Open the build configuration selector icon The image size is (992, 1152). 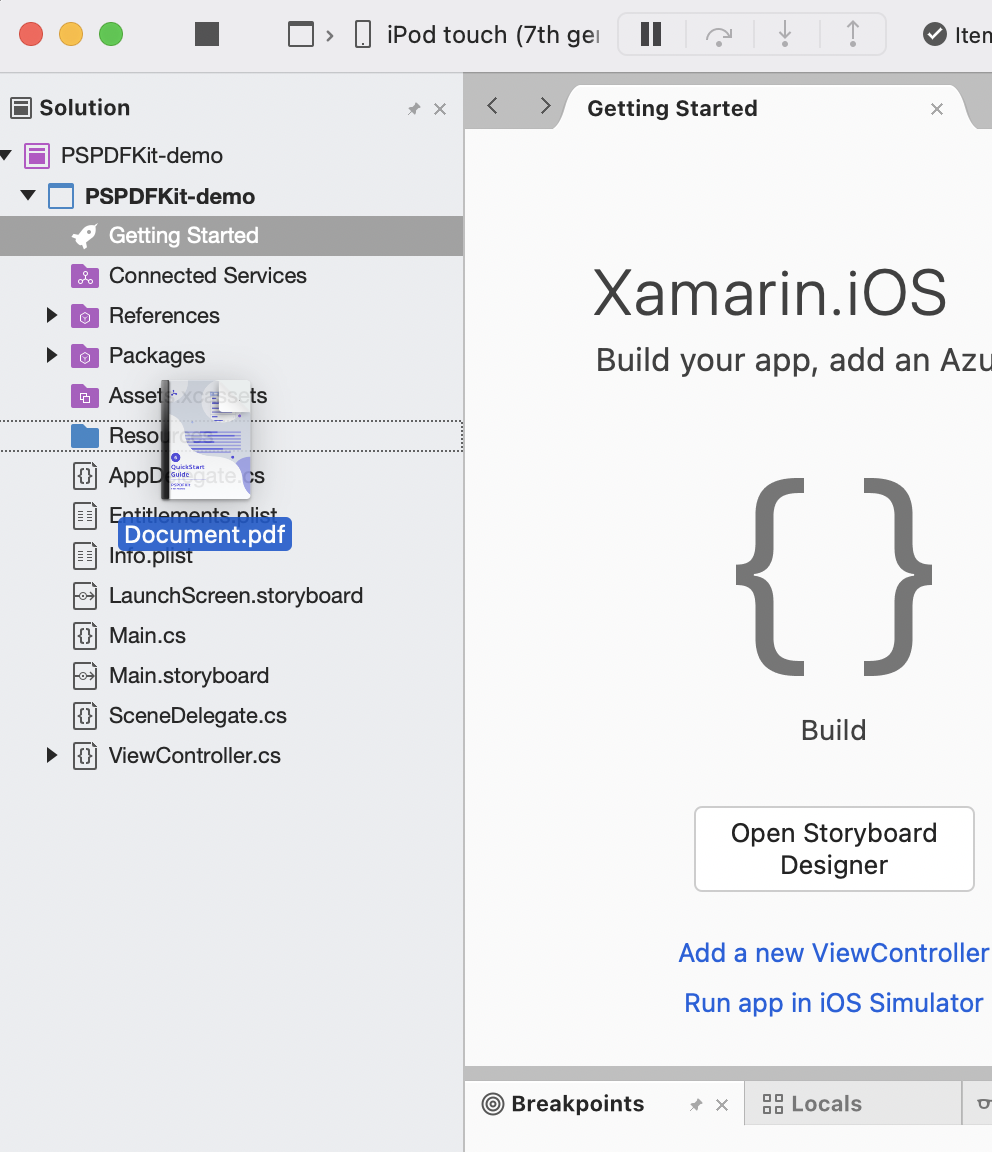coord(301,35)
